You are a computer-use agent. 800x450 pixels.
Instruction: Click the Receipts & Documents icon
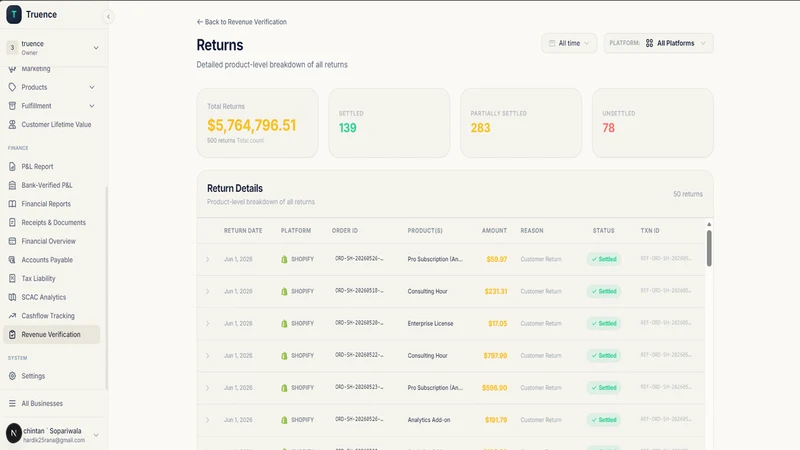click(x=12, y=222)
